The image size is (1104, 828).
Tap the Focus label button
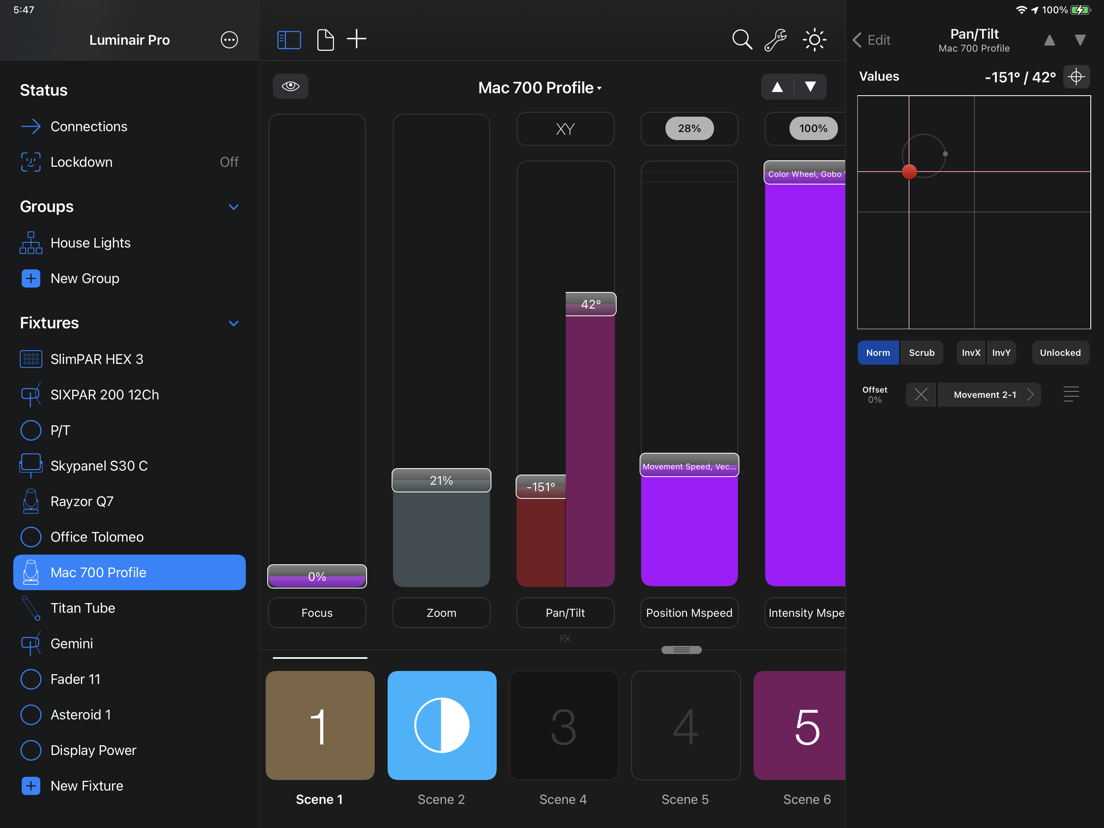(317, 613)
